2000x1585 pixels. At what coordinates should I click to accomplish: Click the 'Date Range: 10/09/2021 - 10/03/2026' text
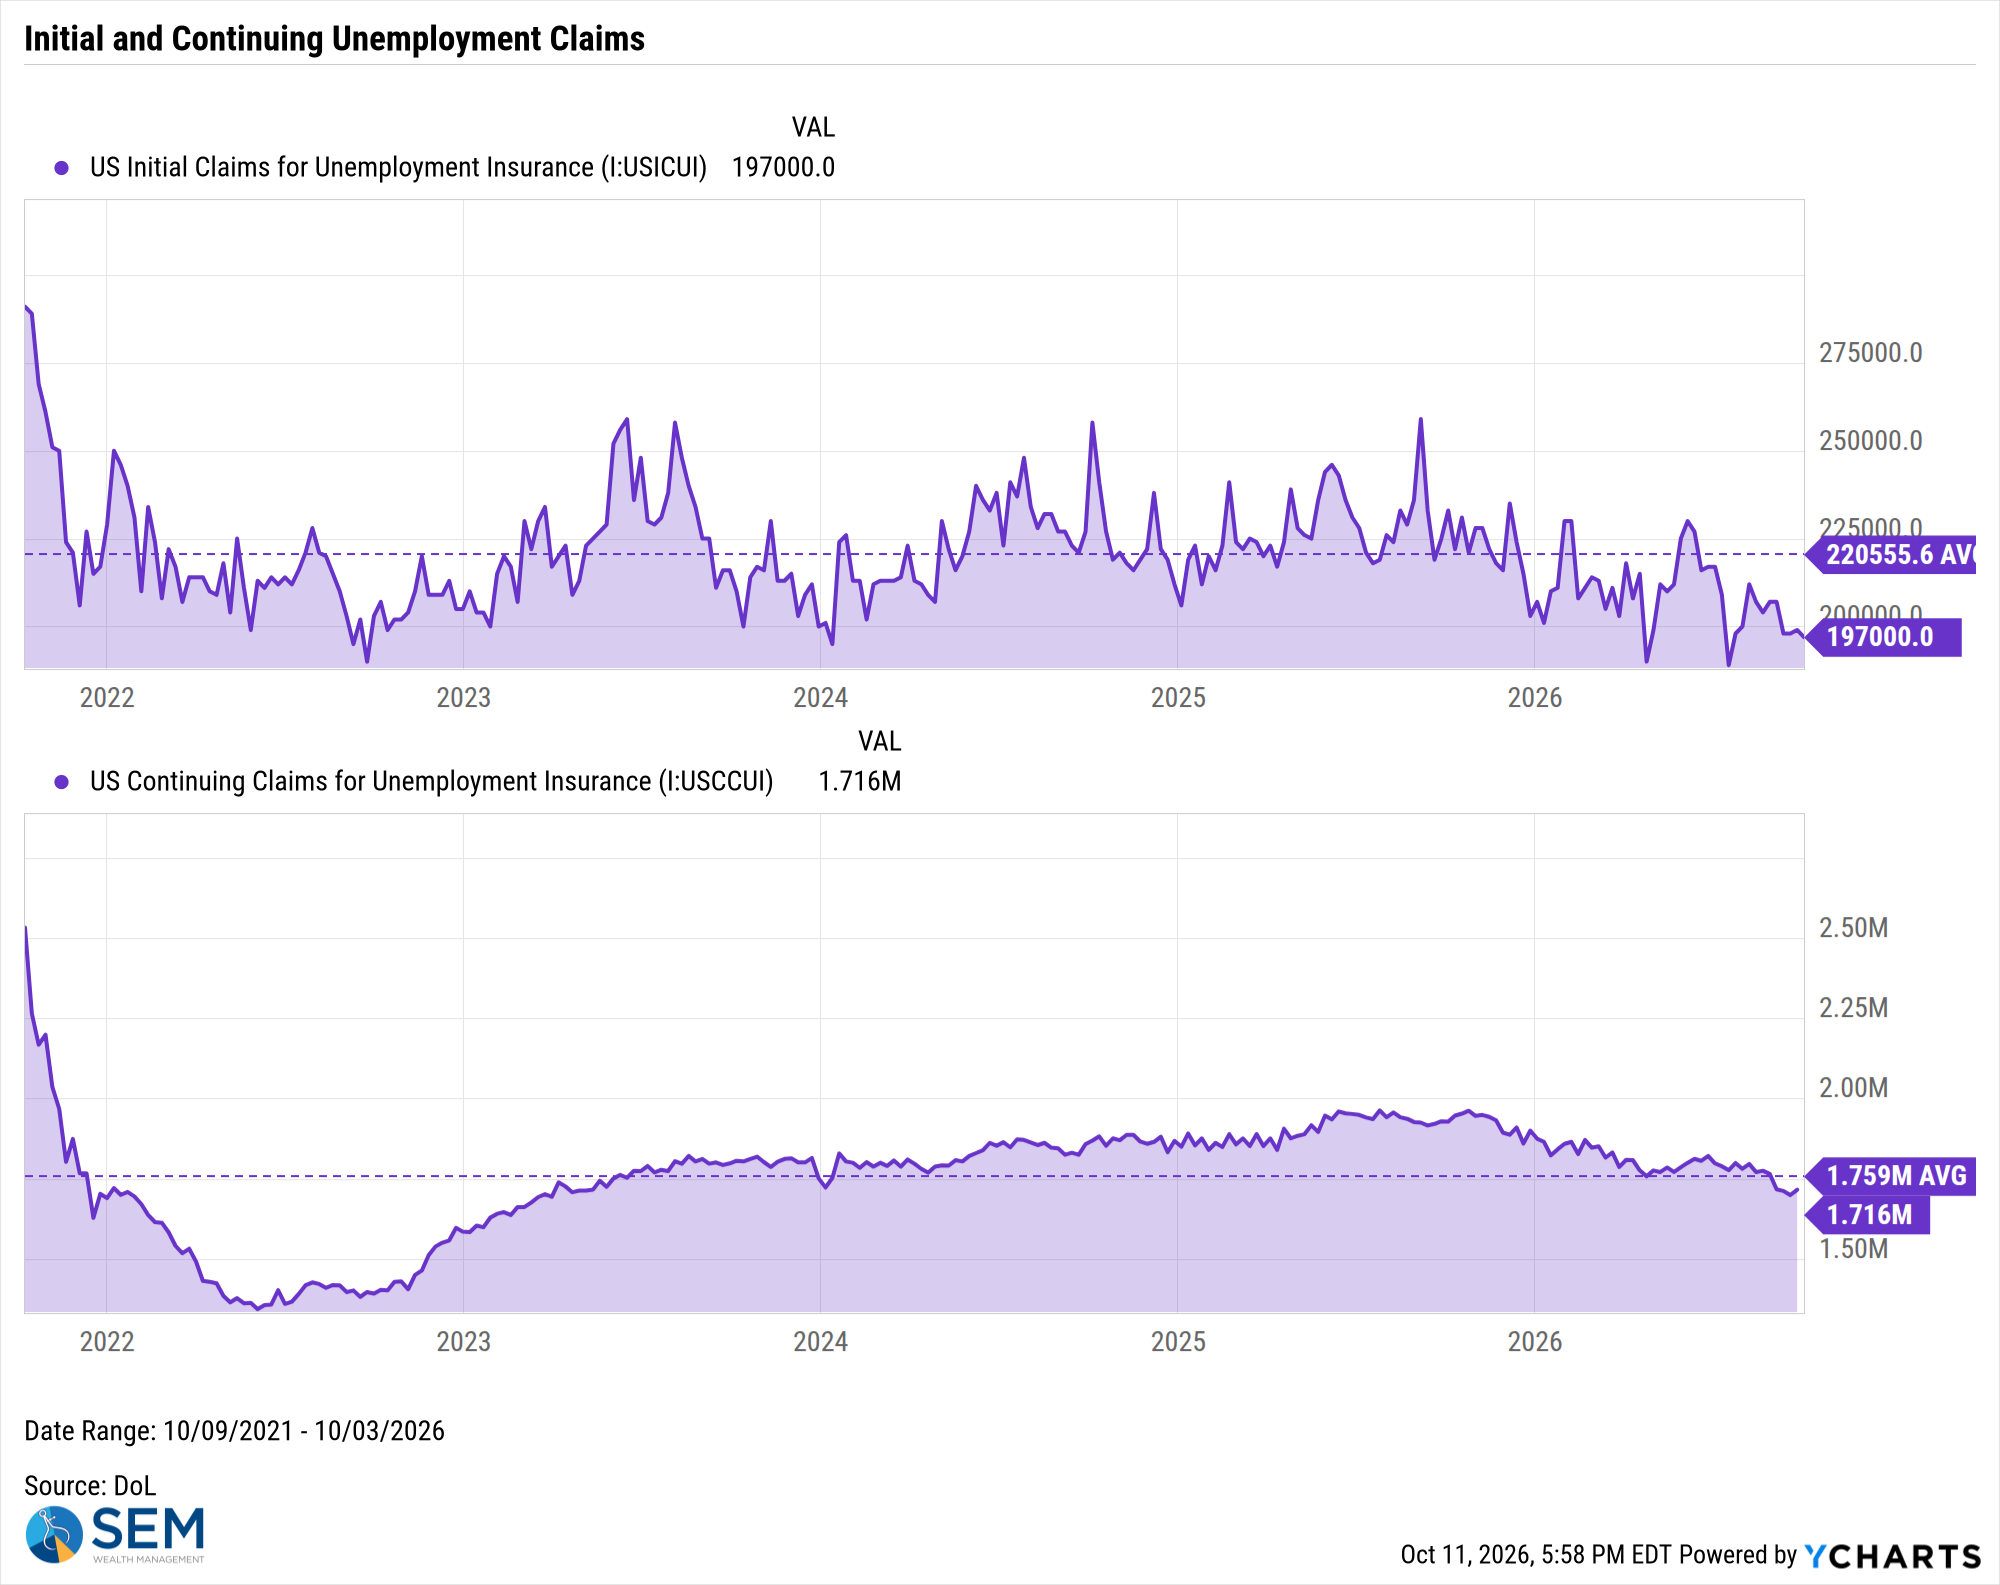(x=234, y=1431)
